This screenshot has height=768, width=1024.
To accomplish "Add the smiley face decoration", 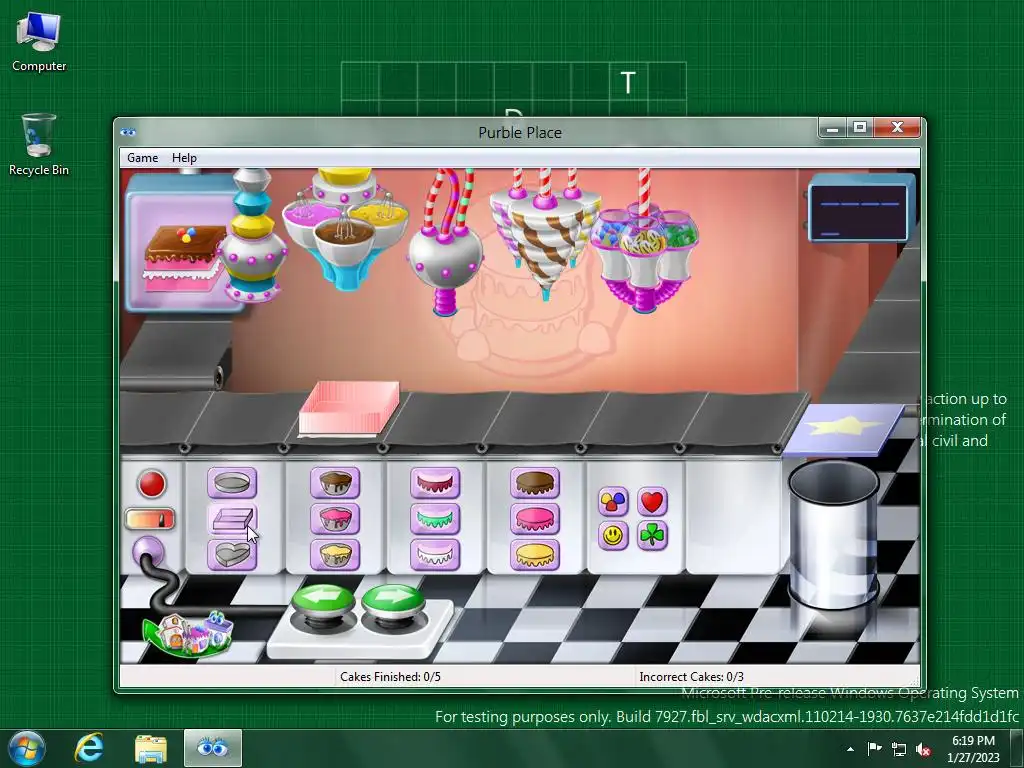I will click(x=613, y=536).
